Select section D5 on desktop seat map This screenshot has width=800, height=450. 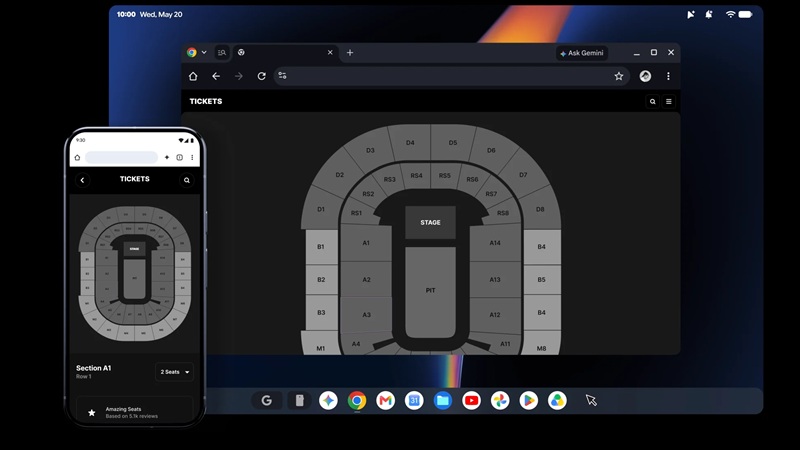[x=453, y=143]
